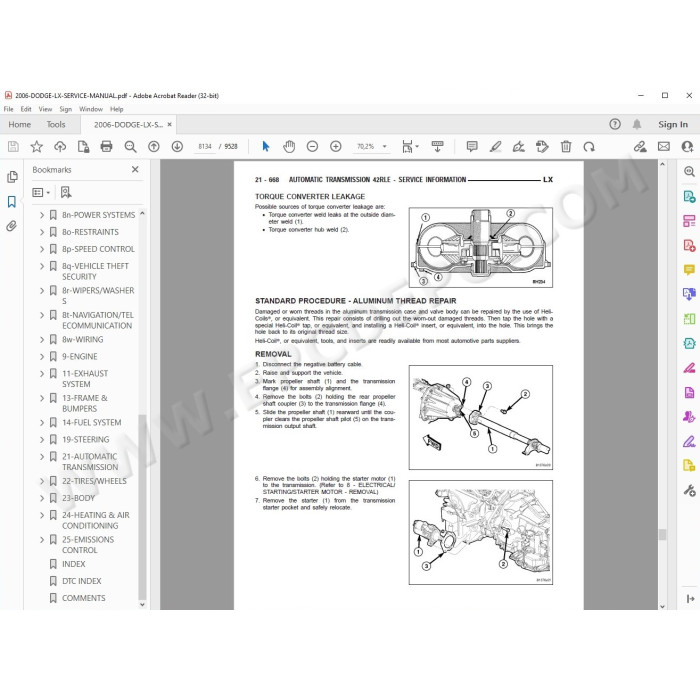700x700 pixels.
Task: Open the draw signature pen tool
Action: click(x=518, y=146)
